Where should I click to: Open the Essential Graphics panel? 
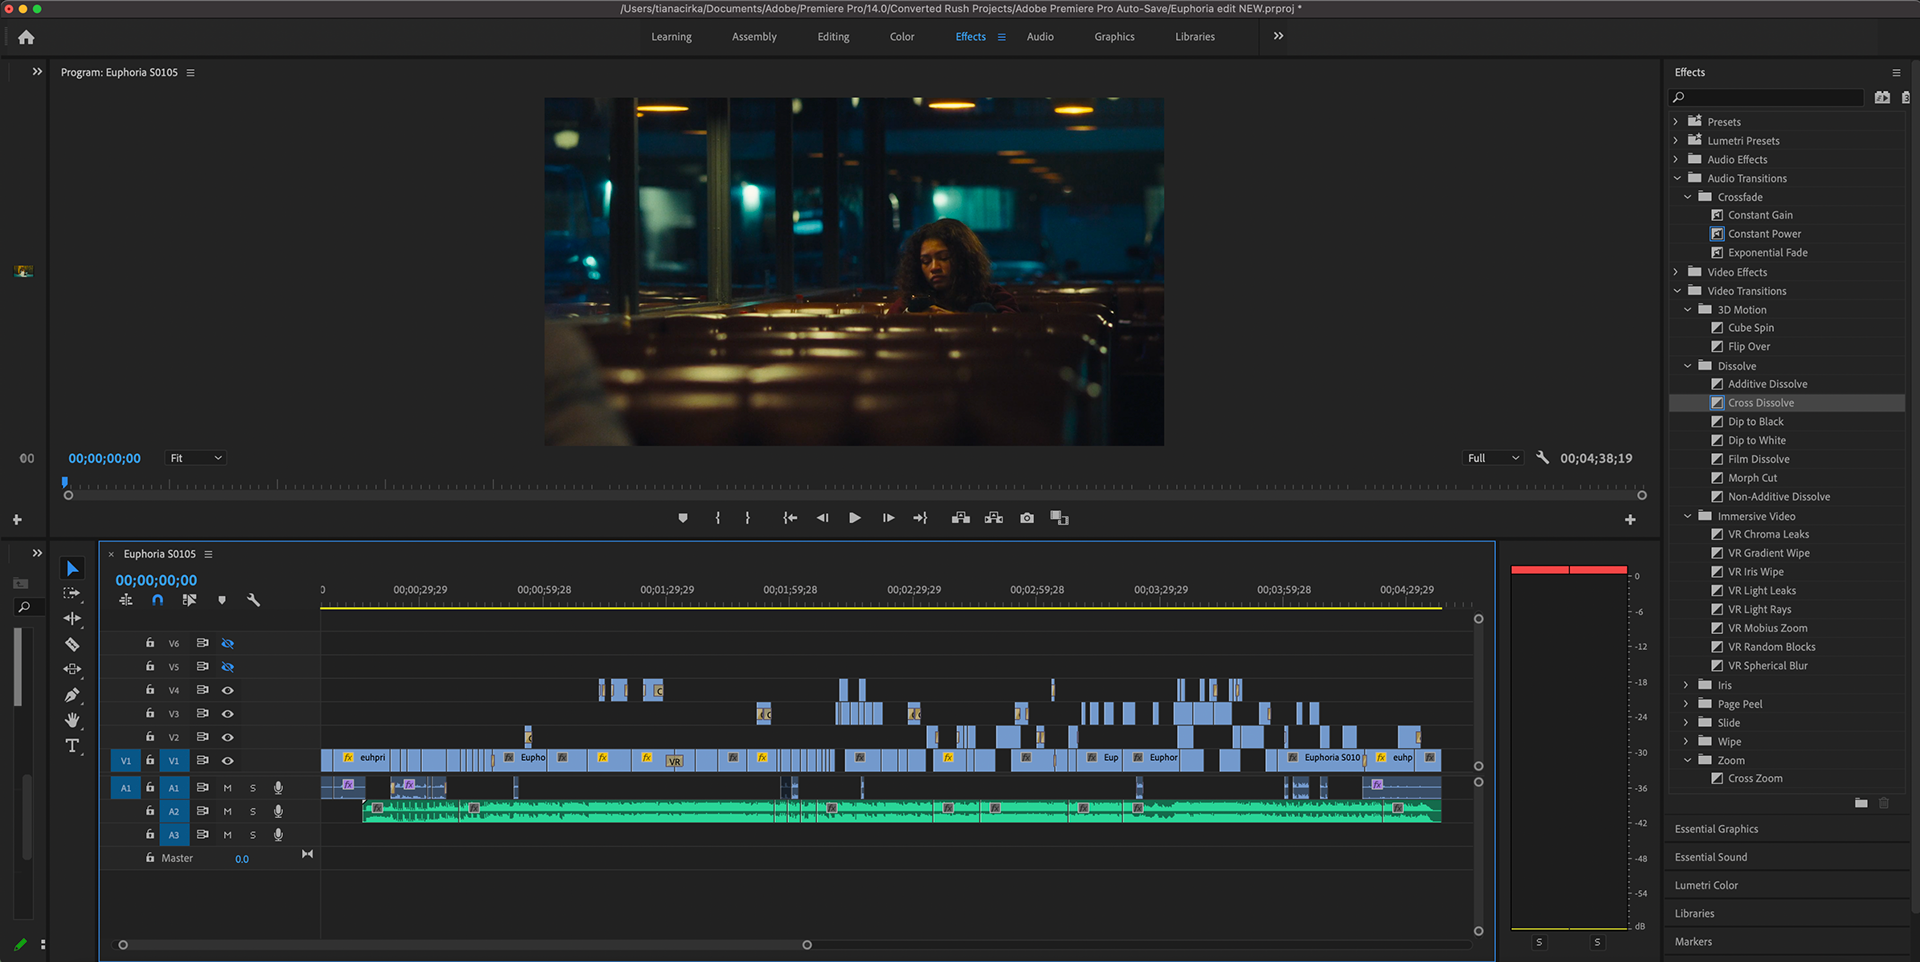(x=1716, y=829)
